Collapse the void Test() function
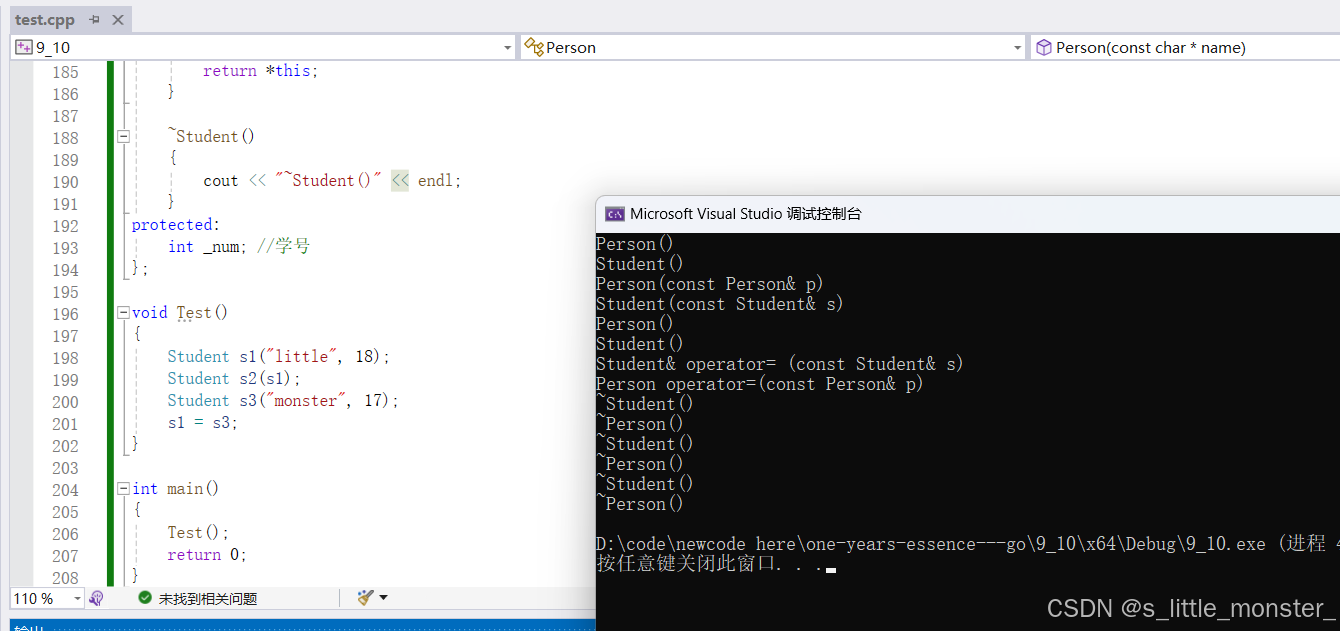1340x631 pixels. (123, 313)
